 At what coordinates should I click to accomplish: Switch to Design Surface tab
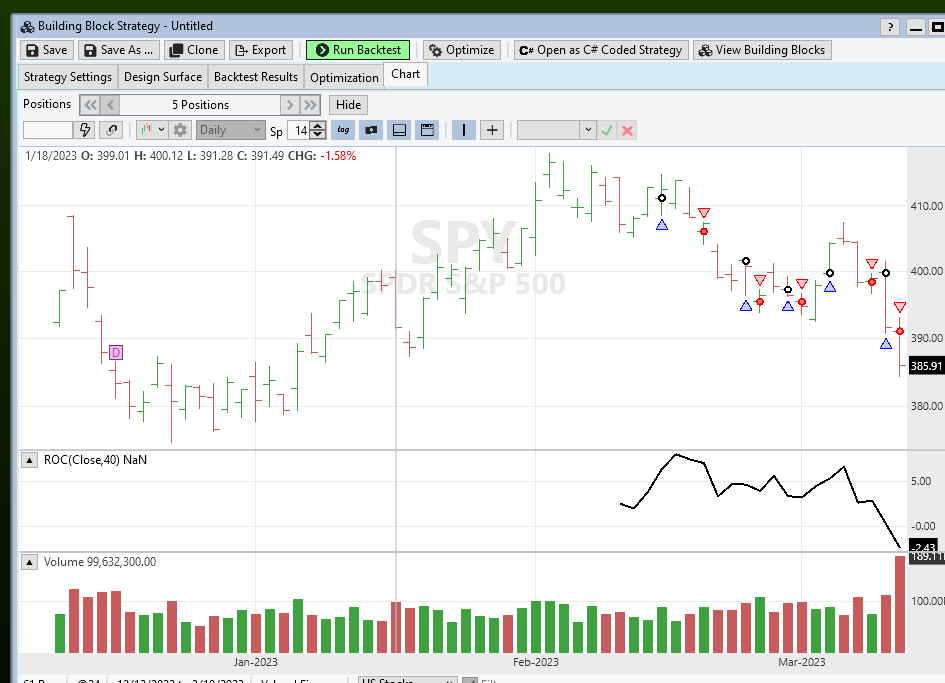pos(163,77)
